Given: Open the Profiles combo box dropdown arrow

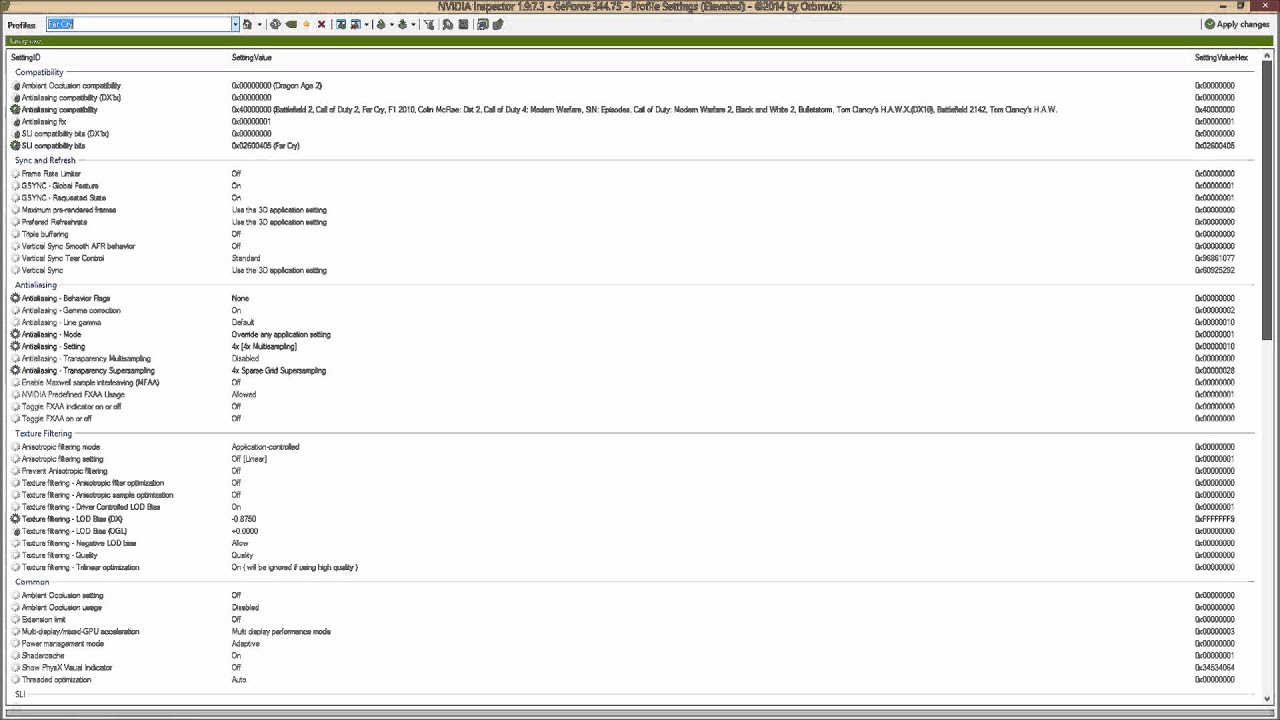Looking at the screenshot, I should click(235, 24).
